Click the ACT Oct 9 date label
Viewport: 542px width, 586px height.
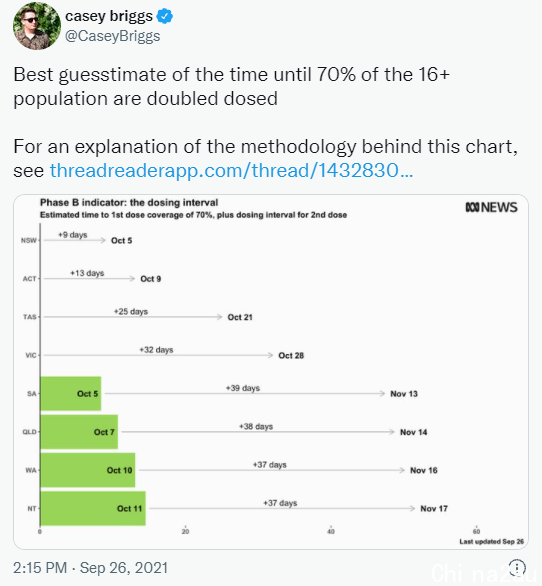click(x=151, y=279)
